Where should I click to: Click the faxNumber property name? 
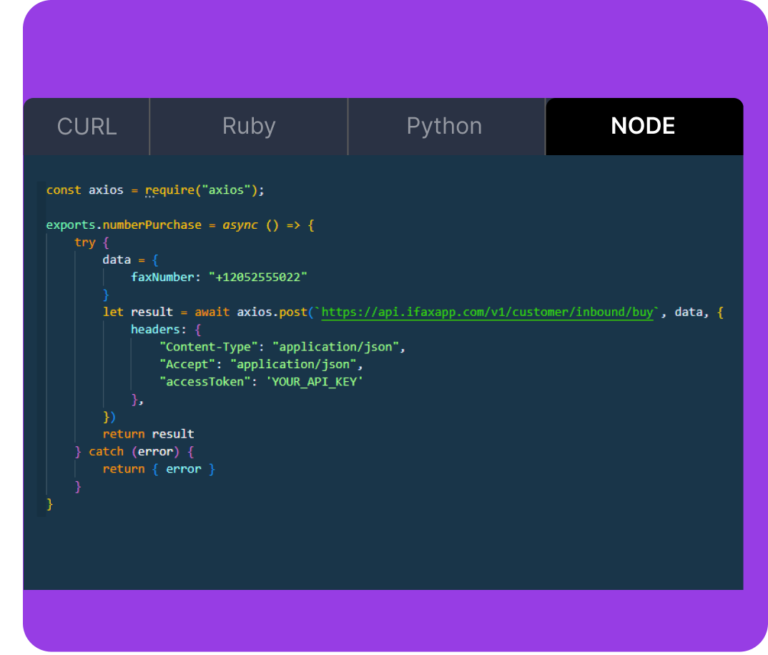click(x=163, y=277)
